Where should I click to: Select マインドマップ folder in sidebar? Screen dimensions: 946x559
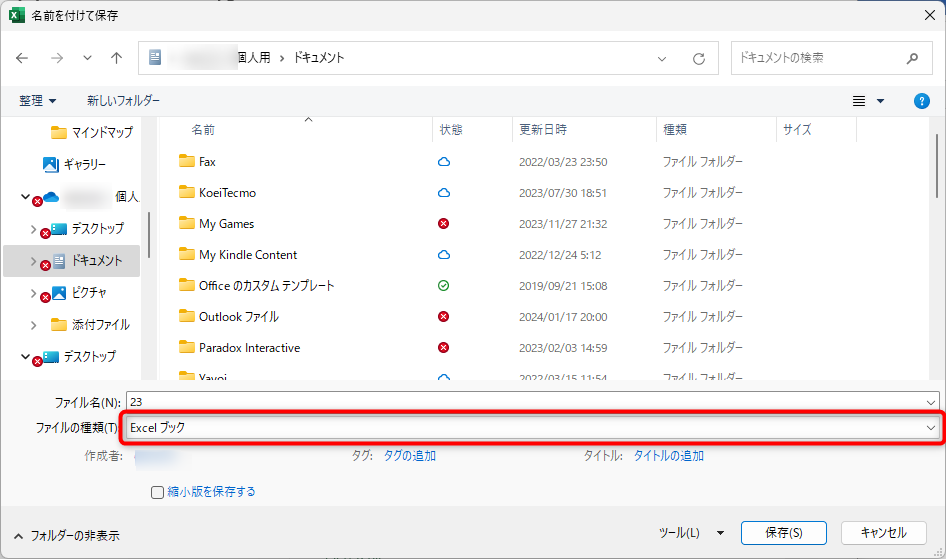(92, 132)
